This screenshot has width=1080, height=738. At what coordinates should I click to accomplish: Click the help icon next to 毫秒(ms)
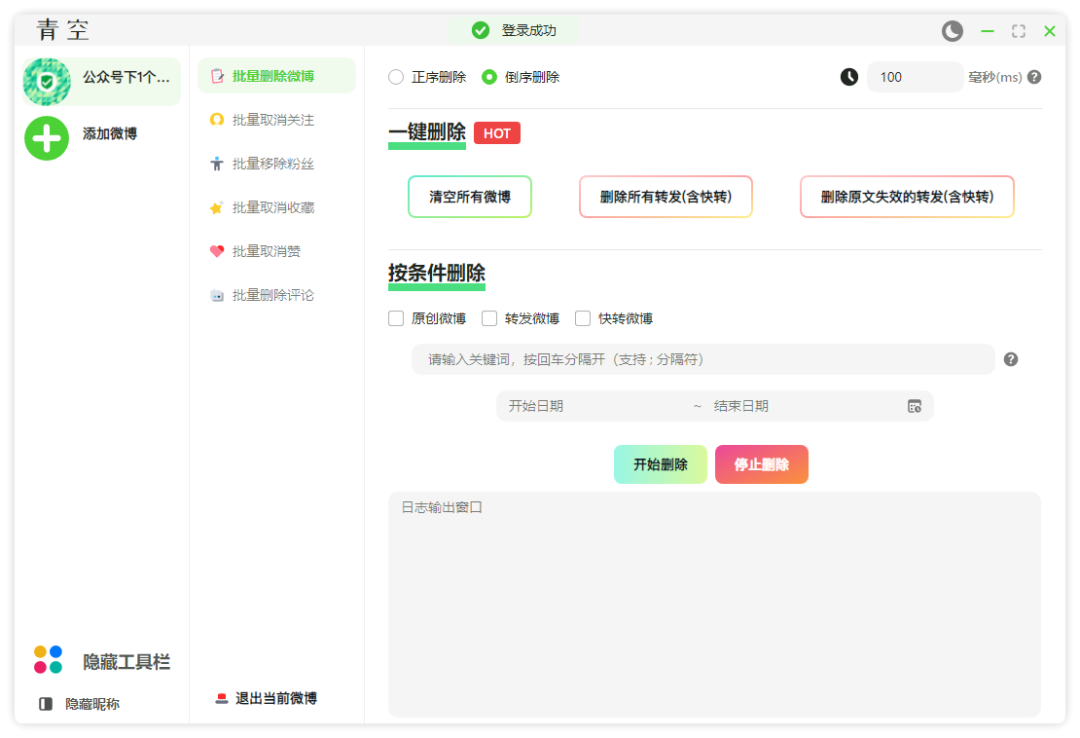[x=1034, y=77]
